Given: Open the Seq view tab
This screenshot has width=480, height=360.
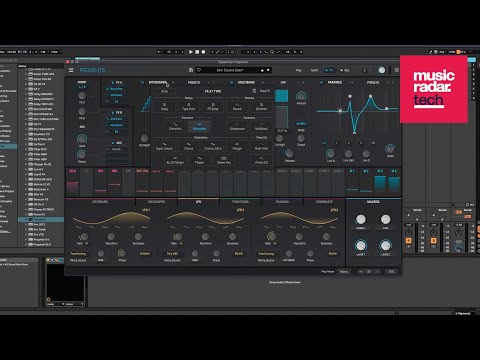Looking at the screenshot, I should [345, 70].
